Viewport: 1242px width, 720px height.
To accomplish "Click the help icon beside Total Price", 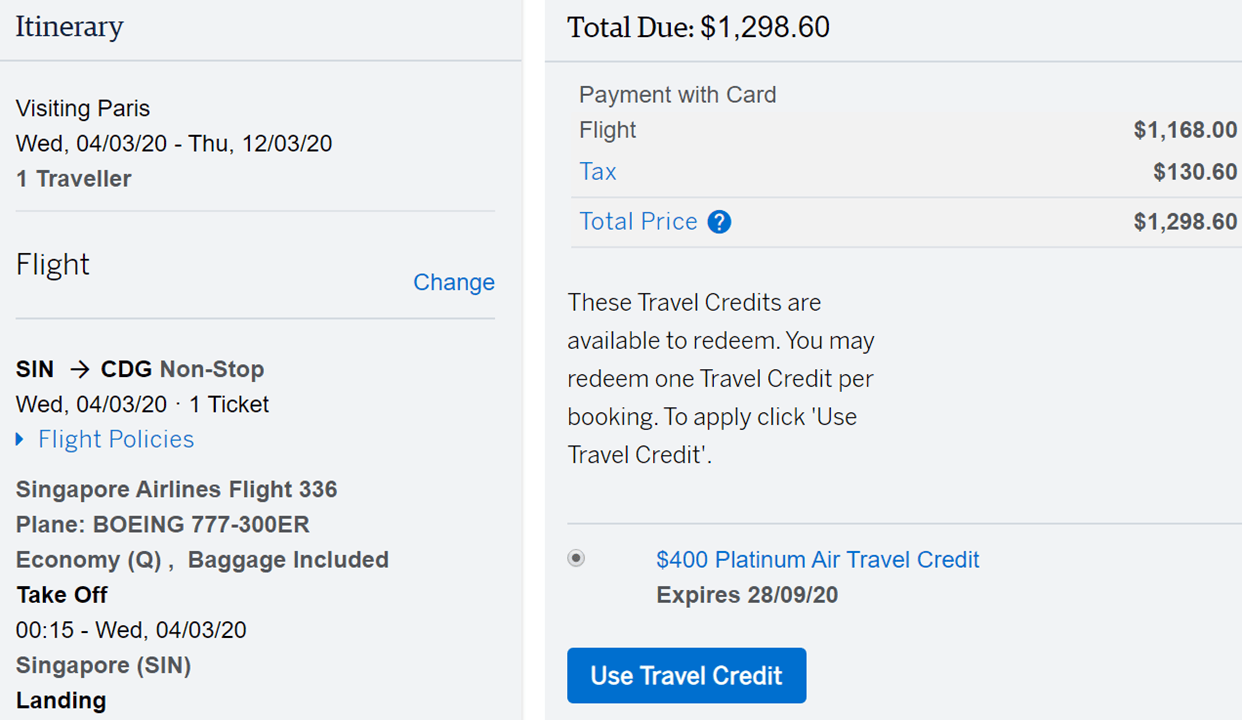I will pyautogui.click(x=719, y=222).
